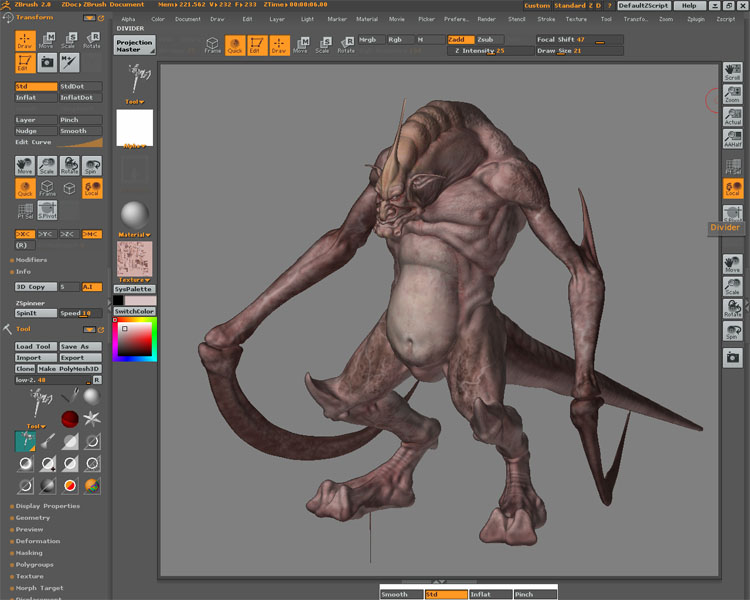This screenshot has width=750, height=600.
Task: Expand the Info section
Action: point(23,271)
